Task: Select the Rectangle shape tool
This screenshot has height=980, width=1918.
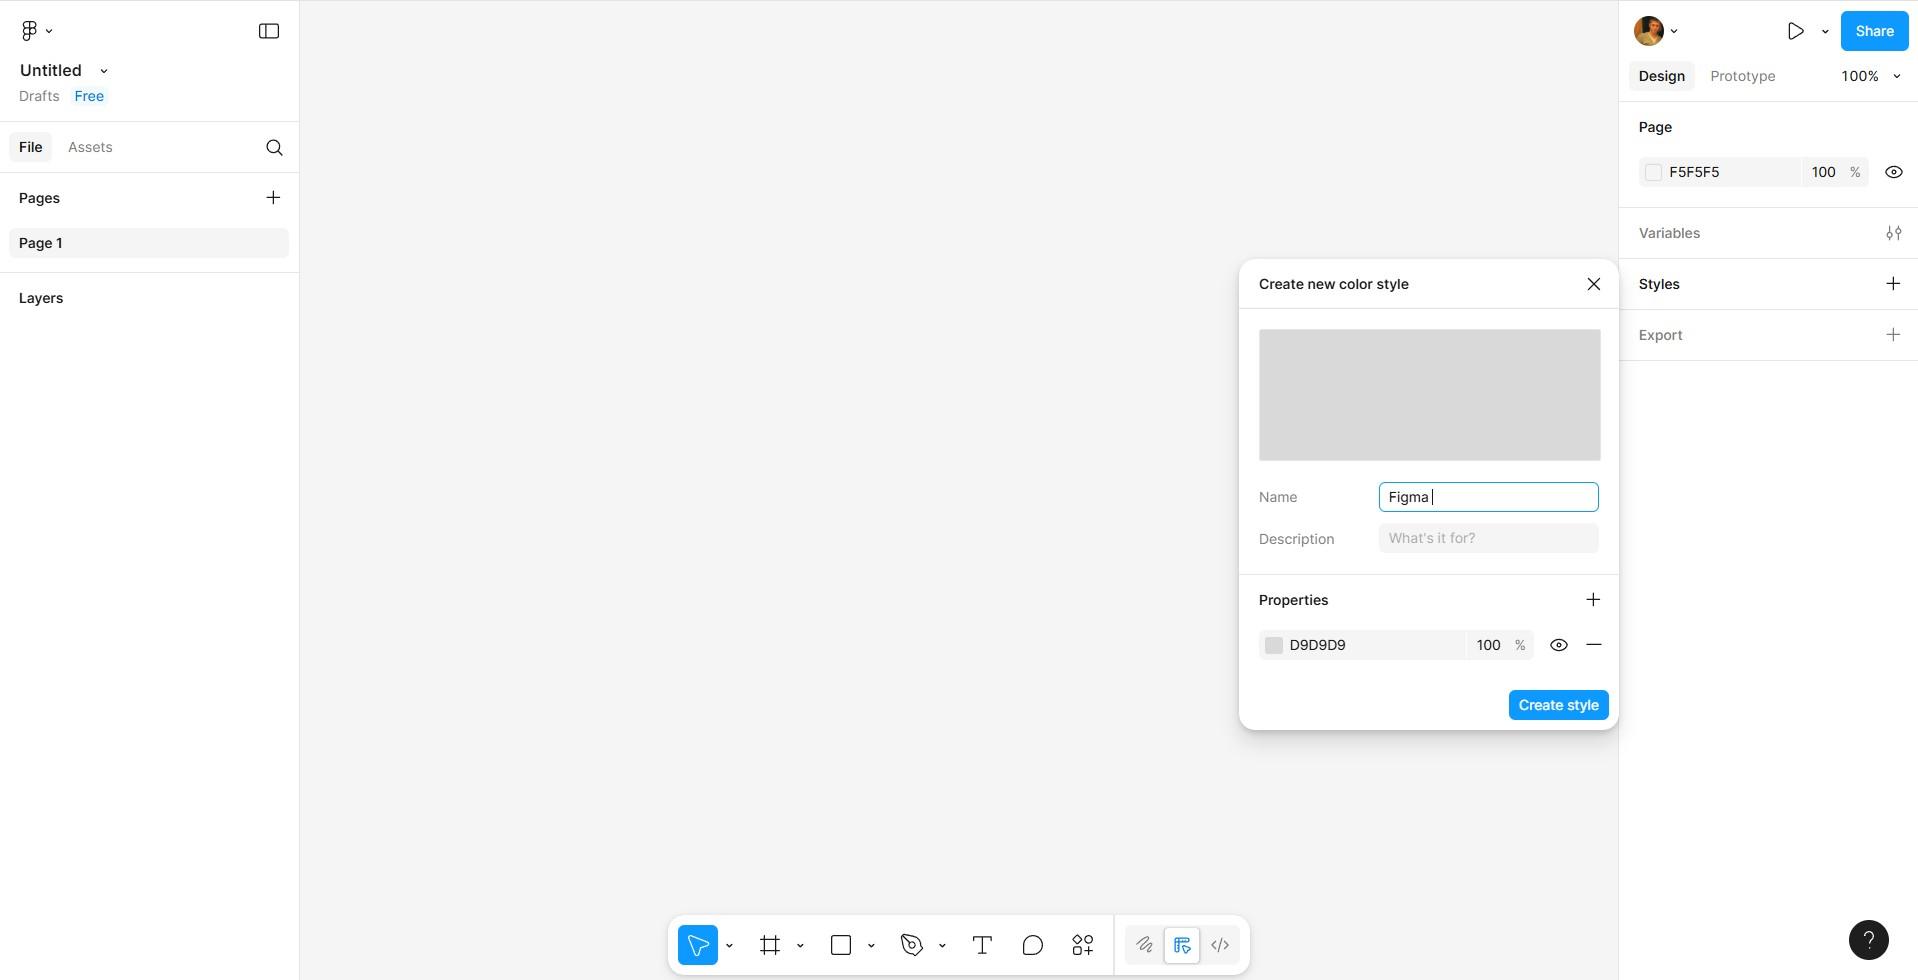Action: click(x=840, y=945)
